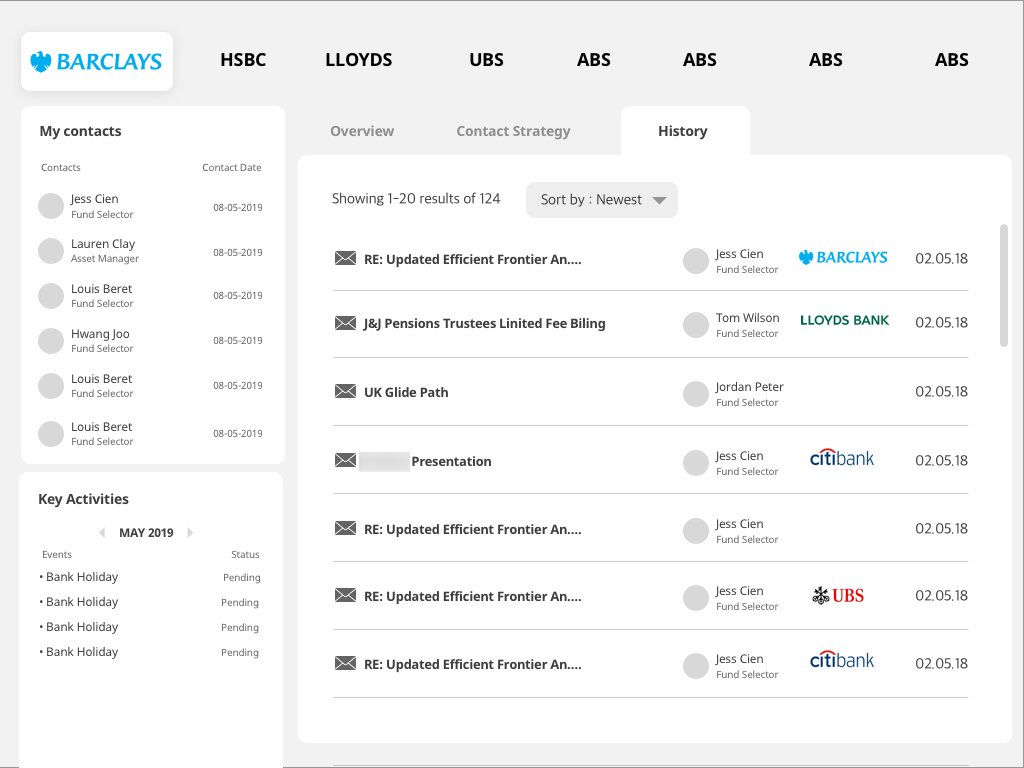The width and height of the screenshot is (1024, 768).
Task: Go to previous month in Key Activities
Action: coord(102,533)
